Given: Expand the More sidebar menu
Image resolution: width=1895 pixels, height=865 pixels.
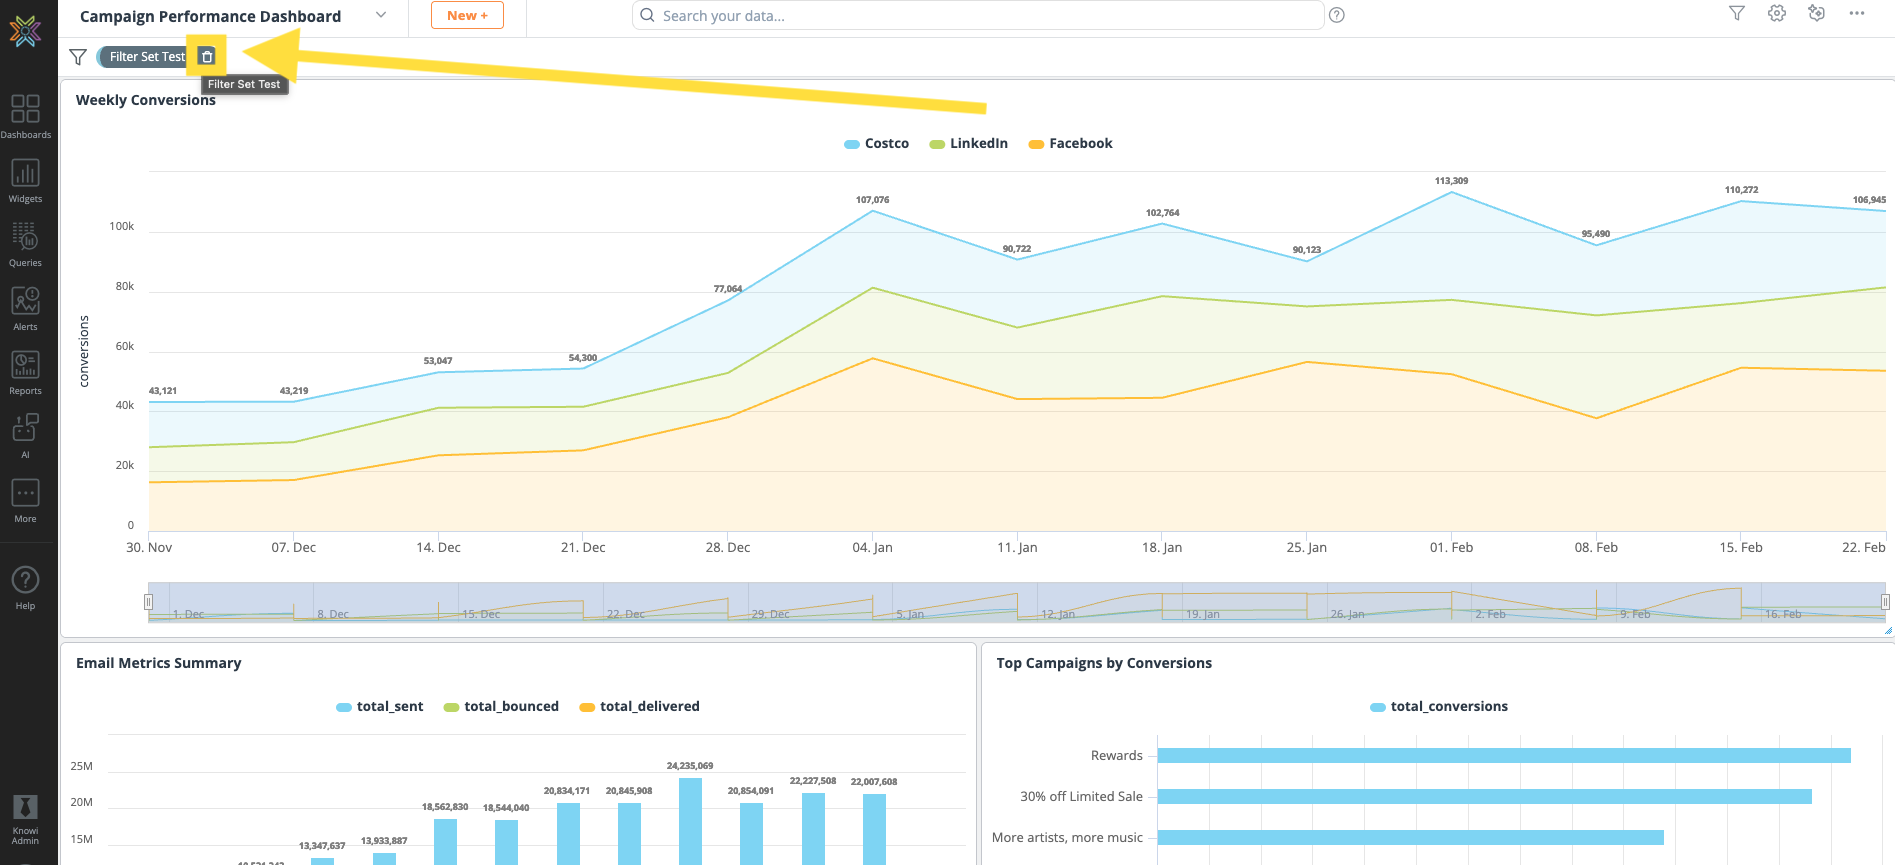Looking at the screenshot, I should tap(25, 500).
